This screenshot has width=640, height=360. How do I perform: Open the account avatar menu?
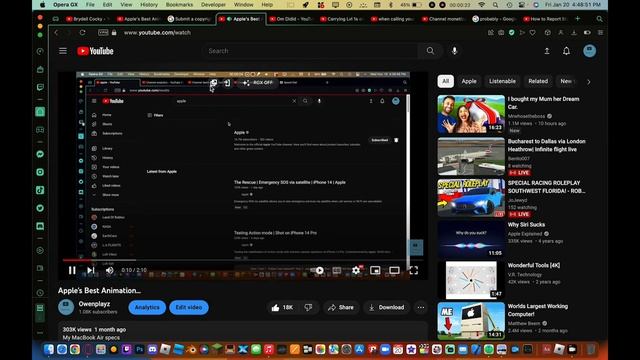(x=589, y=51)
